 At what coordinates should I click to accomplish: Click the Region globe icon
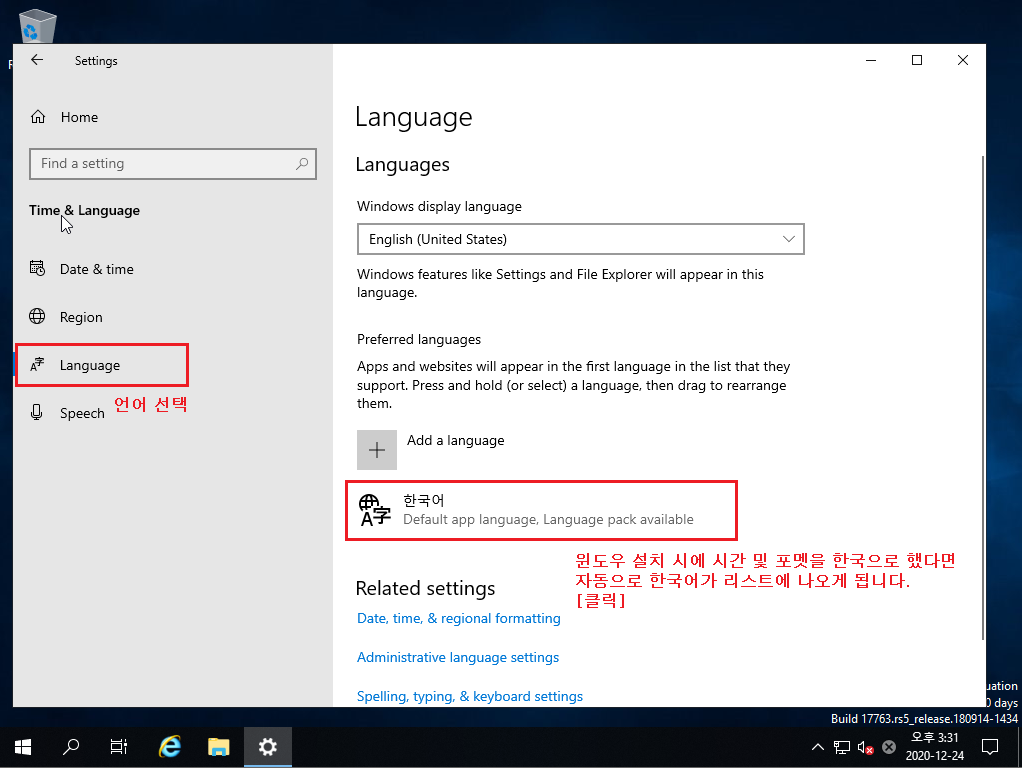[x=37, y=316]
